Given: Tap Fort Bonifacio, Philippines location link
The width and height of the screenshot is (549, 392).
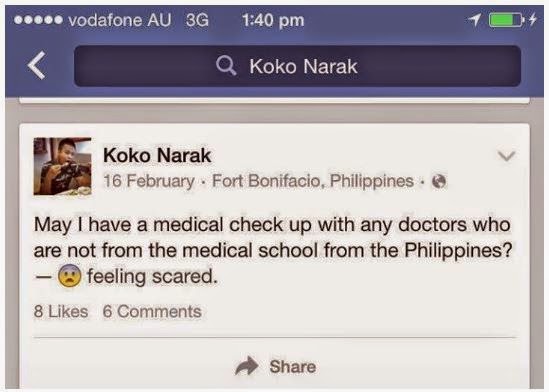Looking at the screenshot, I should pos(313,181).
